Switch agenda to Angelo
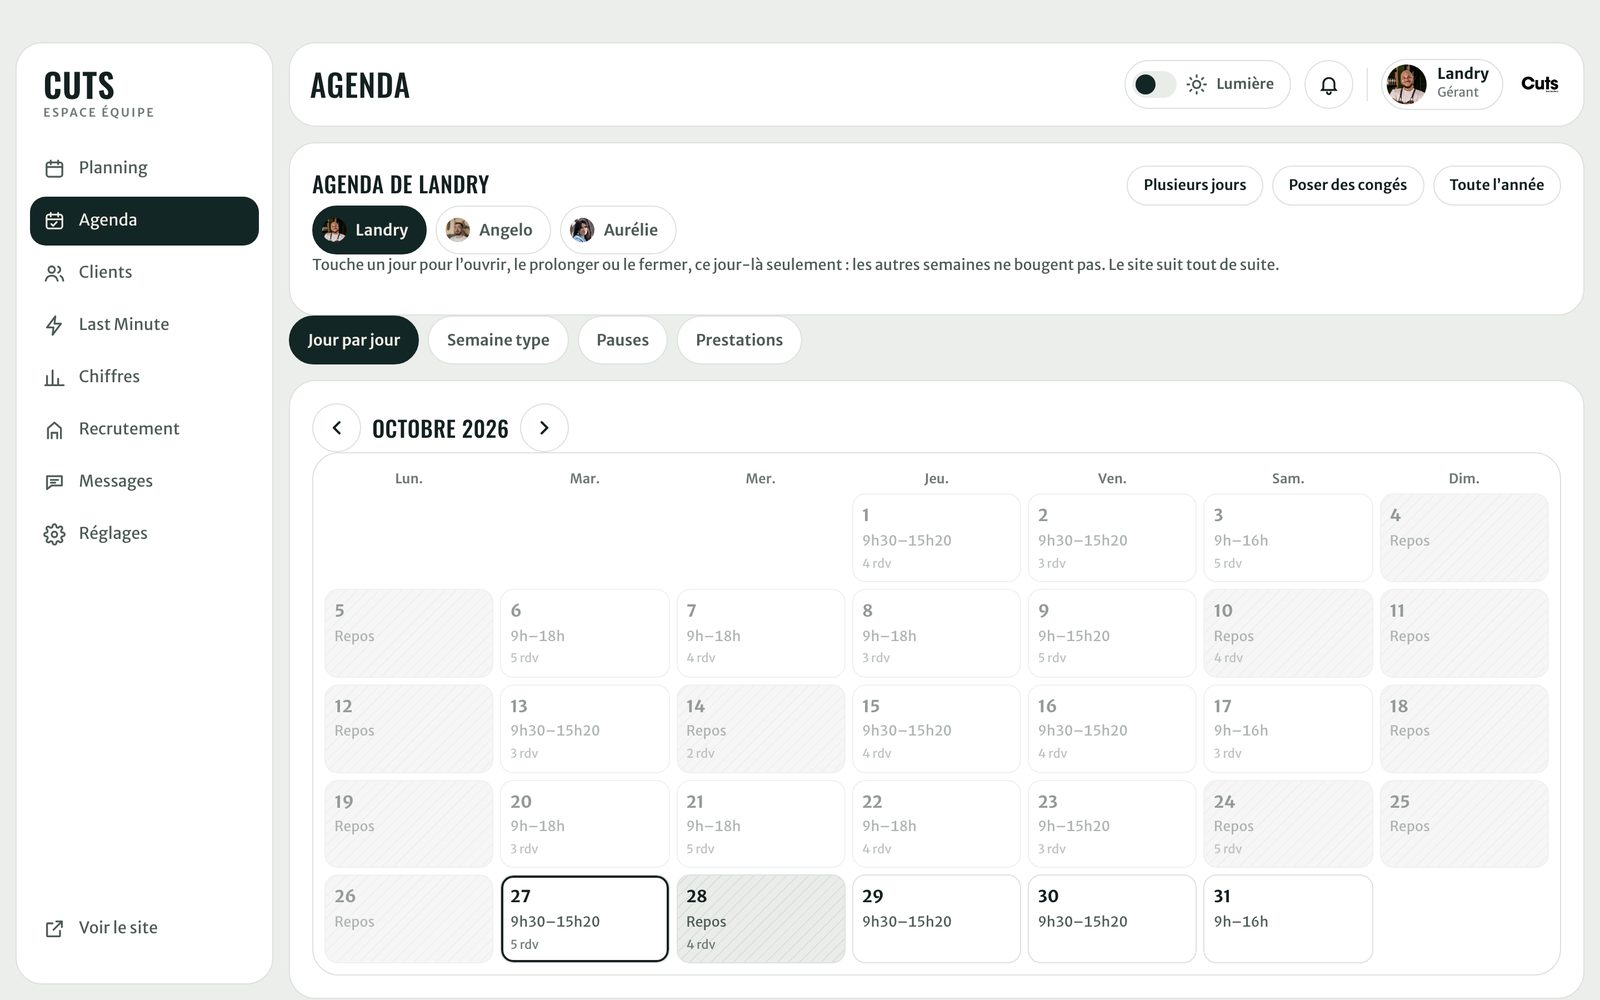 pyautogui.click(x=493, y=230)
